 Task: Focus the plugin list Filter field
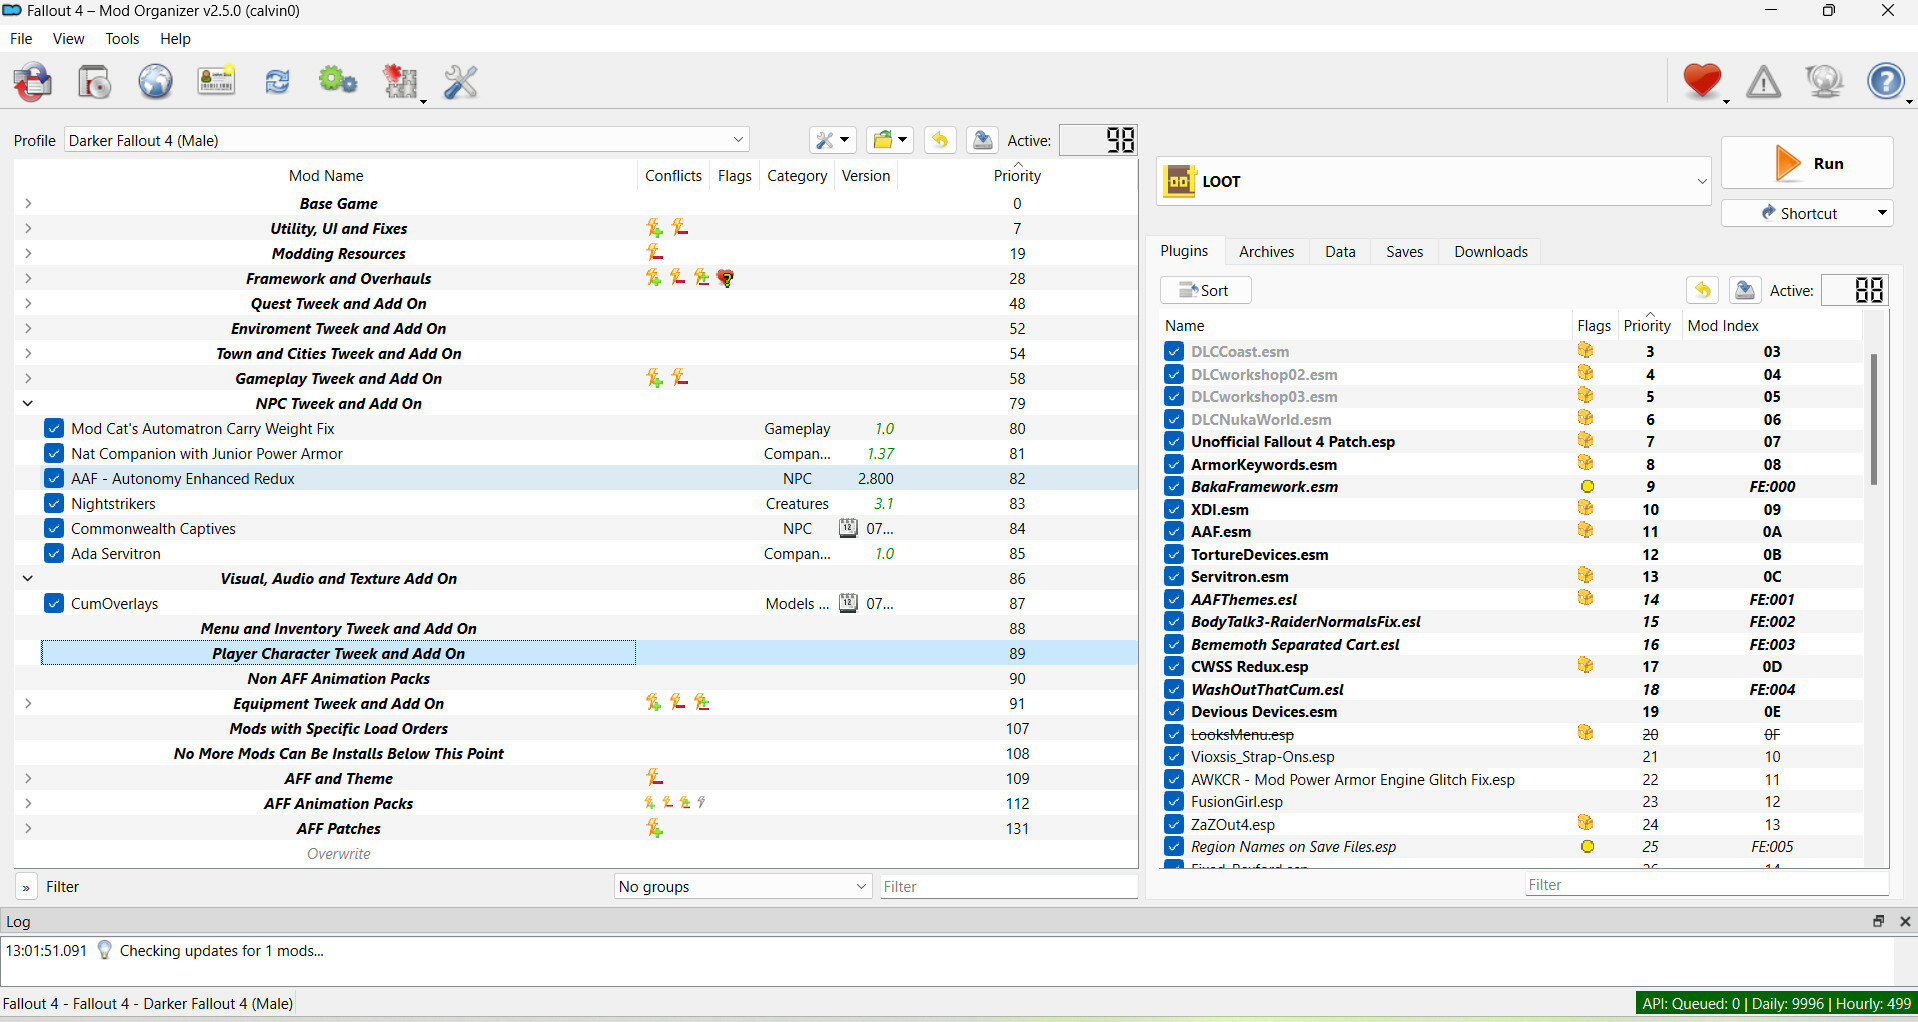tap(1706, 885)
